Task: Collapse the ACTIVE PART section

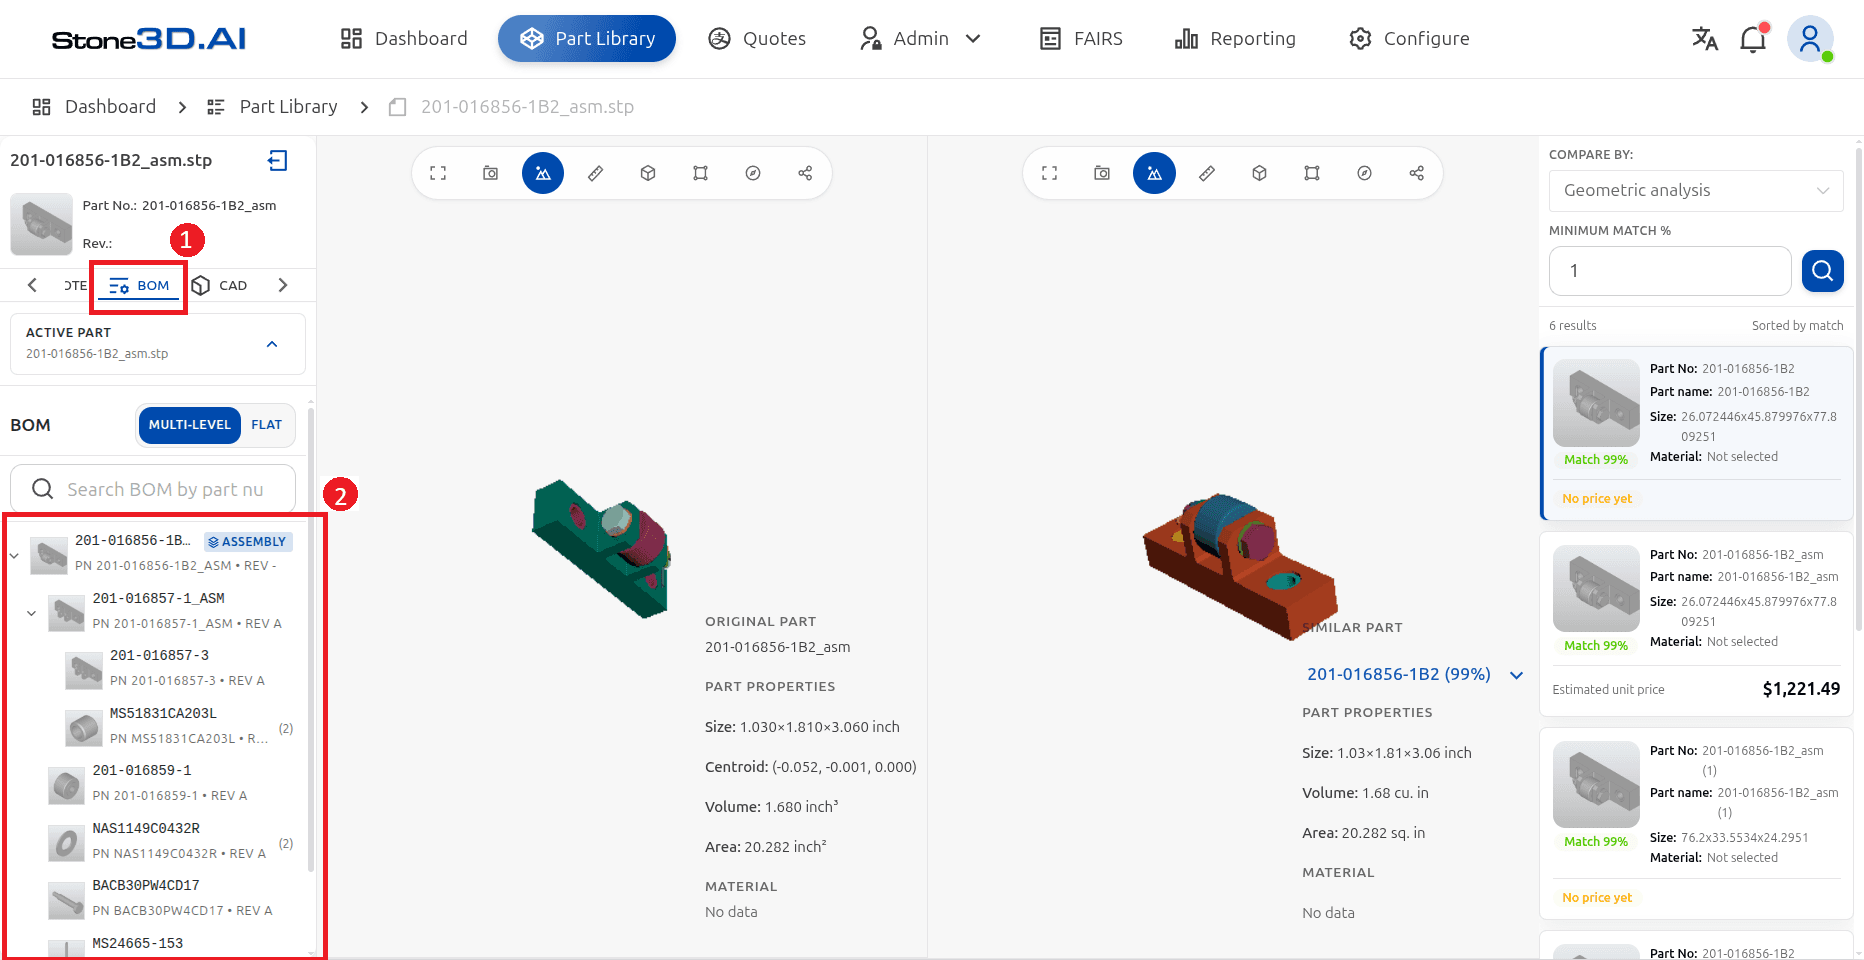Action: click(272, 344)
